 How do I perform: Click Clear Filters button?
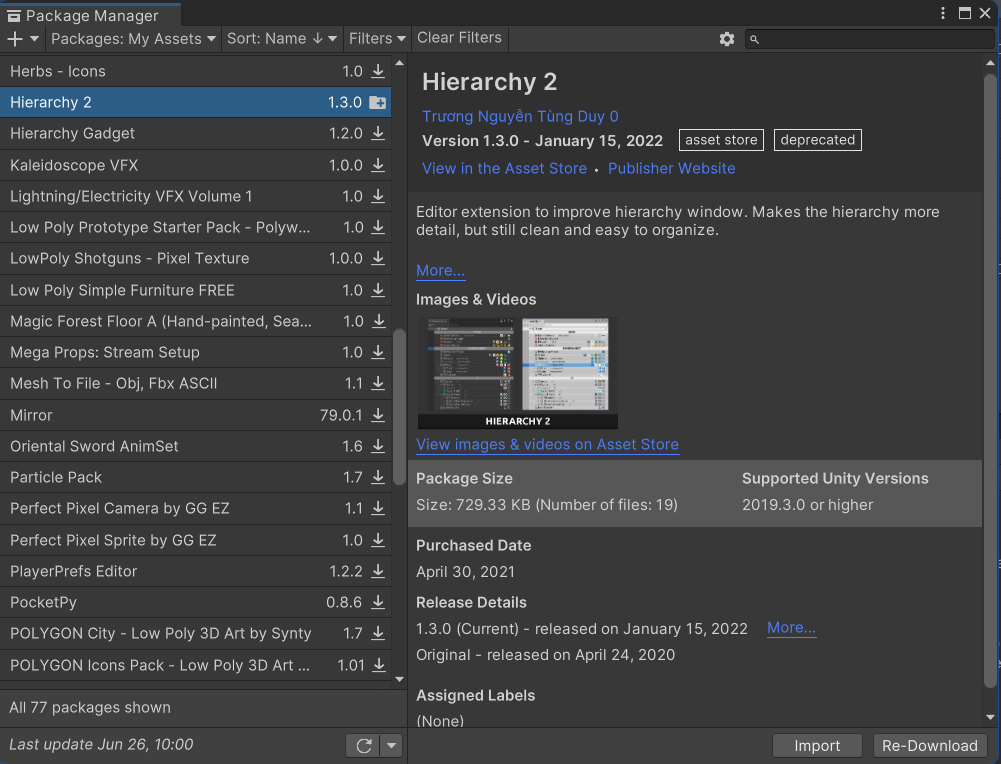459,38
